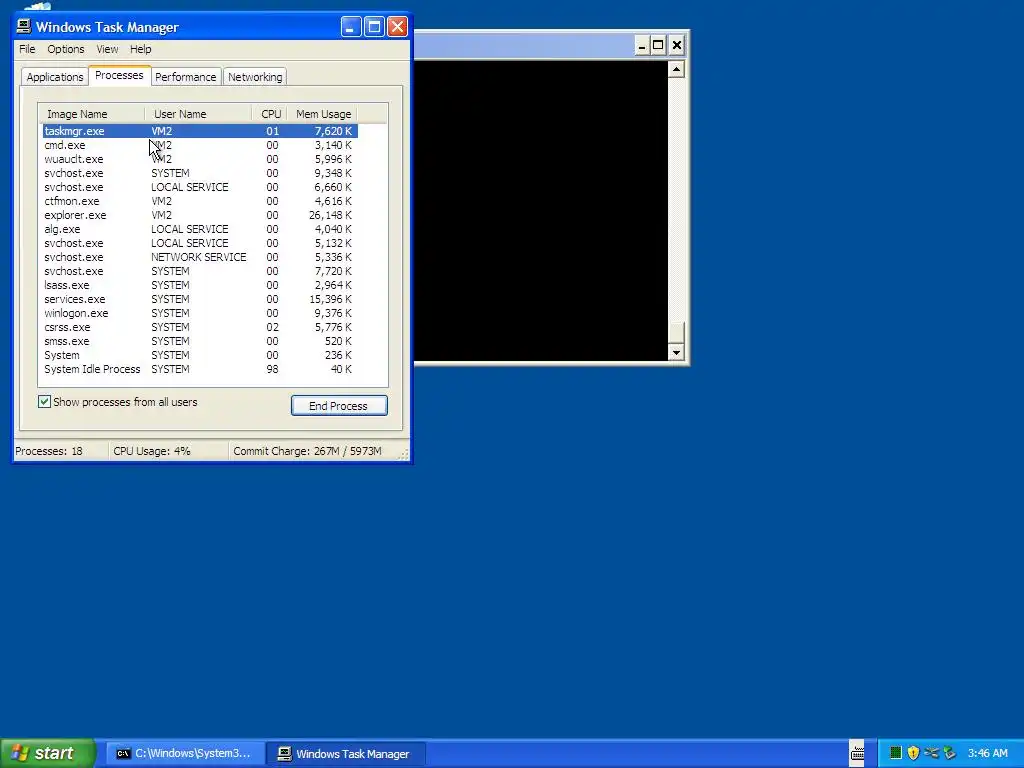This screenshot has width=1024, height=768.
Task: Select the wuauclt.exe process
Action: [x=199, y=159]
